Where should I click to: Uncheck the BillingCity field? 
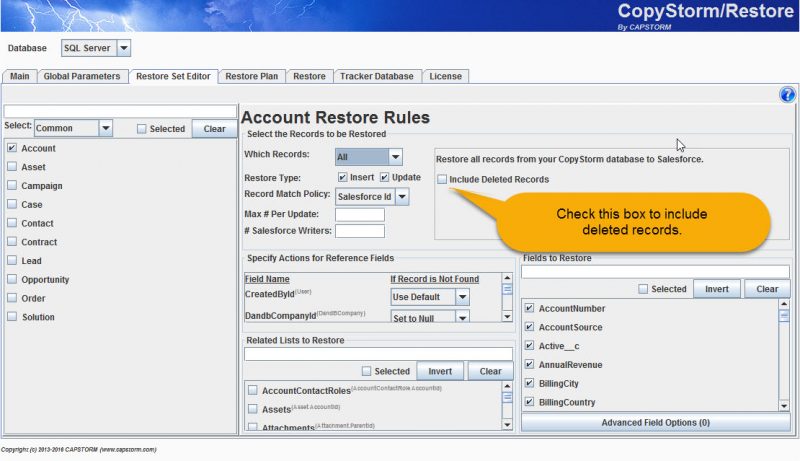530,383
